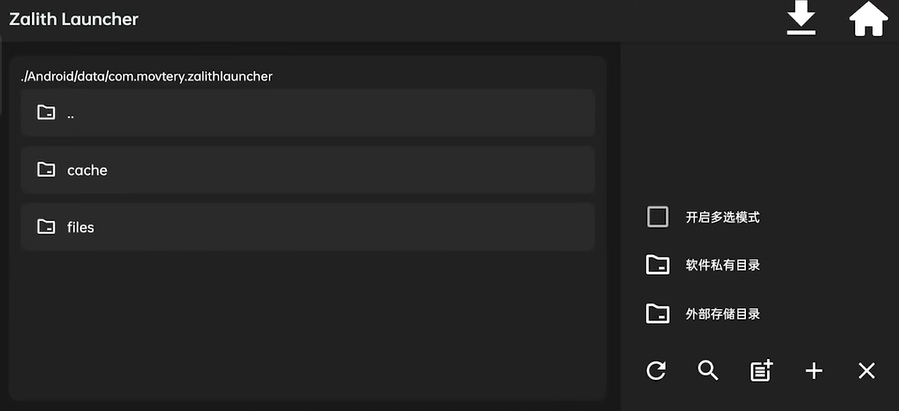
Task: Refresh the file list
Action: click(656, 371)
